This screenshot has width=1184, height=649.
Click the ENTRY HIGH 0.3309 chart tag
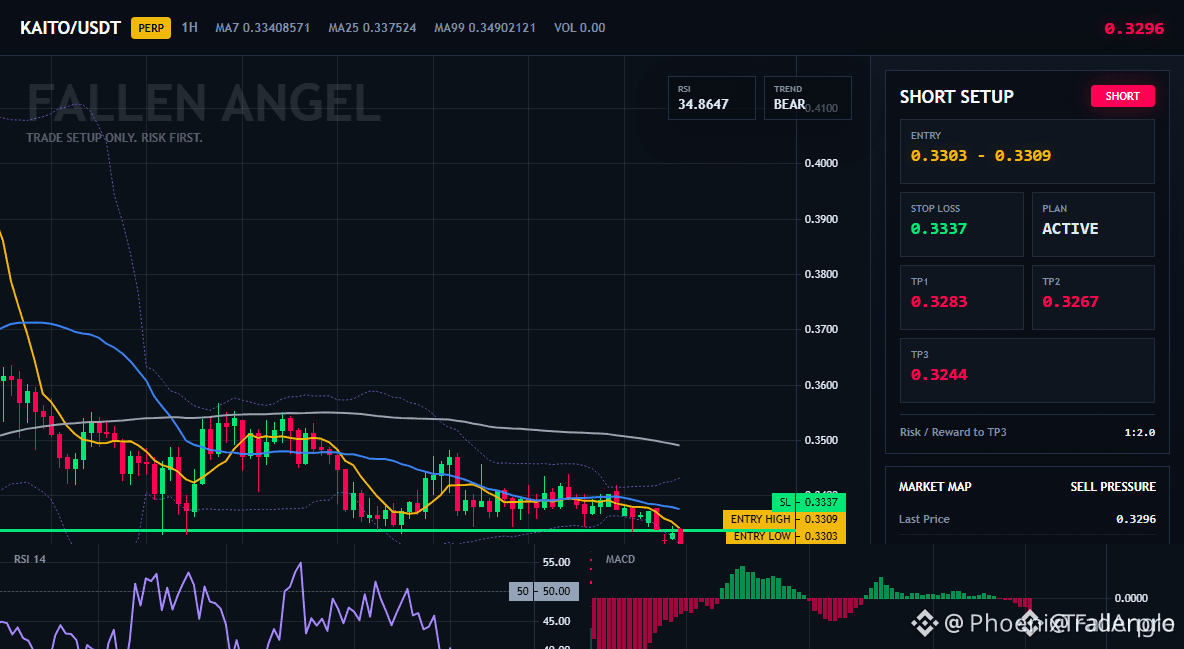[785, 519]
